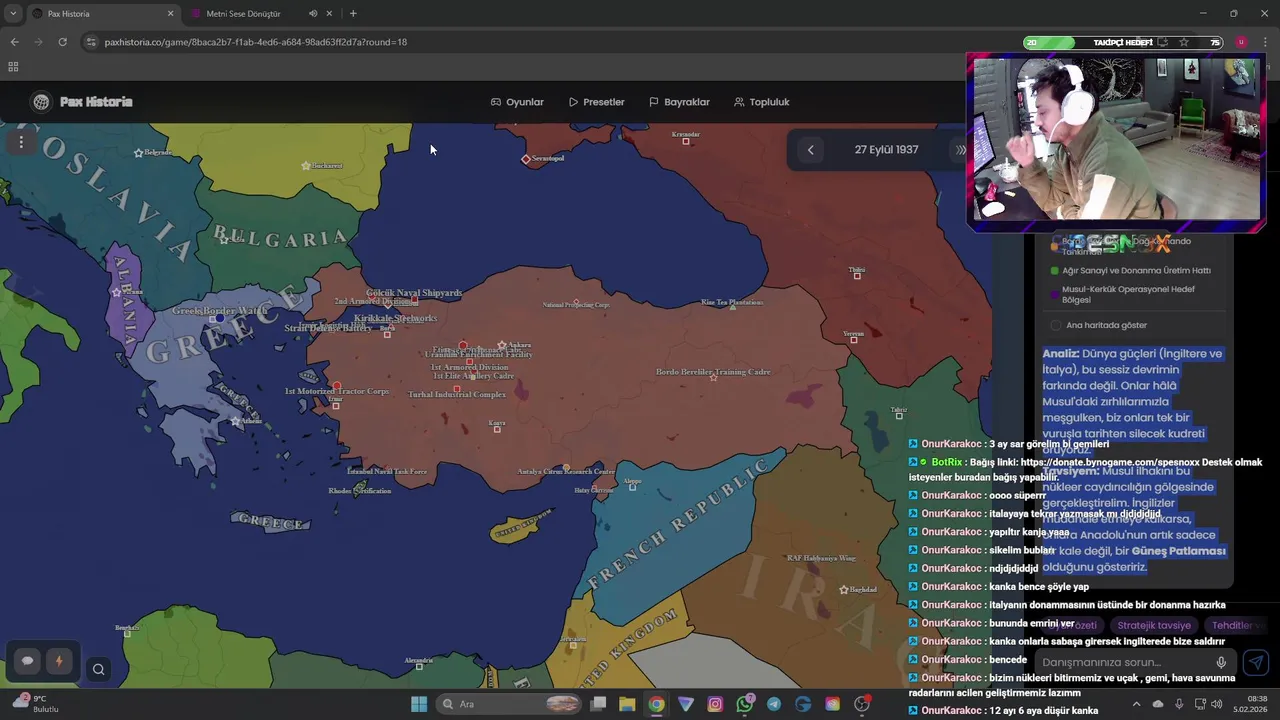Select Gölcük Naval Shipyards on map
Image resolution: width=1280 pixels, height=720 pixels.
coord(414,293)
